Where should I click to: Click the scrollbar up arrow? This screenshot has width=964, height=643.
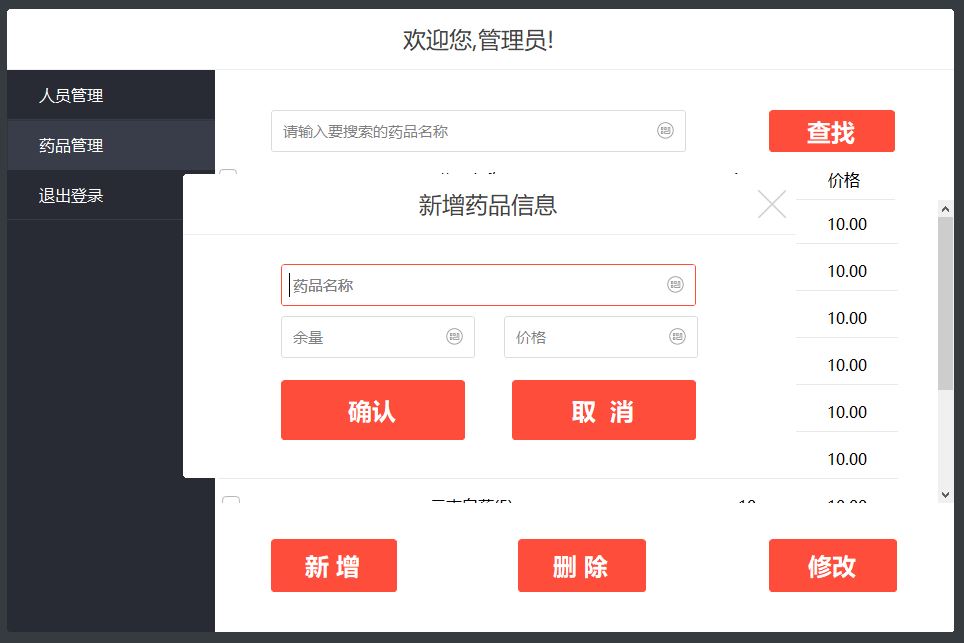click(x=945, y=209)
